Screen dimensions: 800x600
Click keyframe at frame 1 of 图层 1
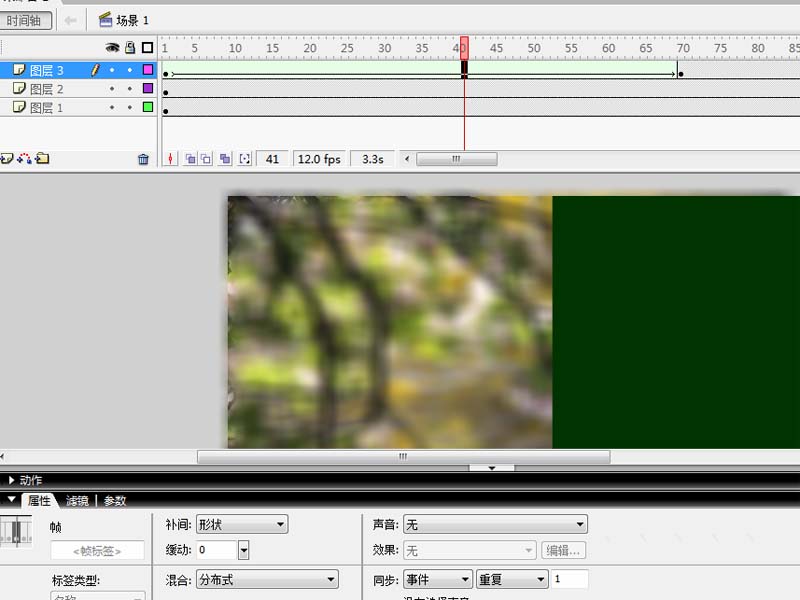tap(166, 111)
